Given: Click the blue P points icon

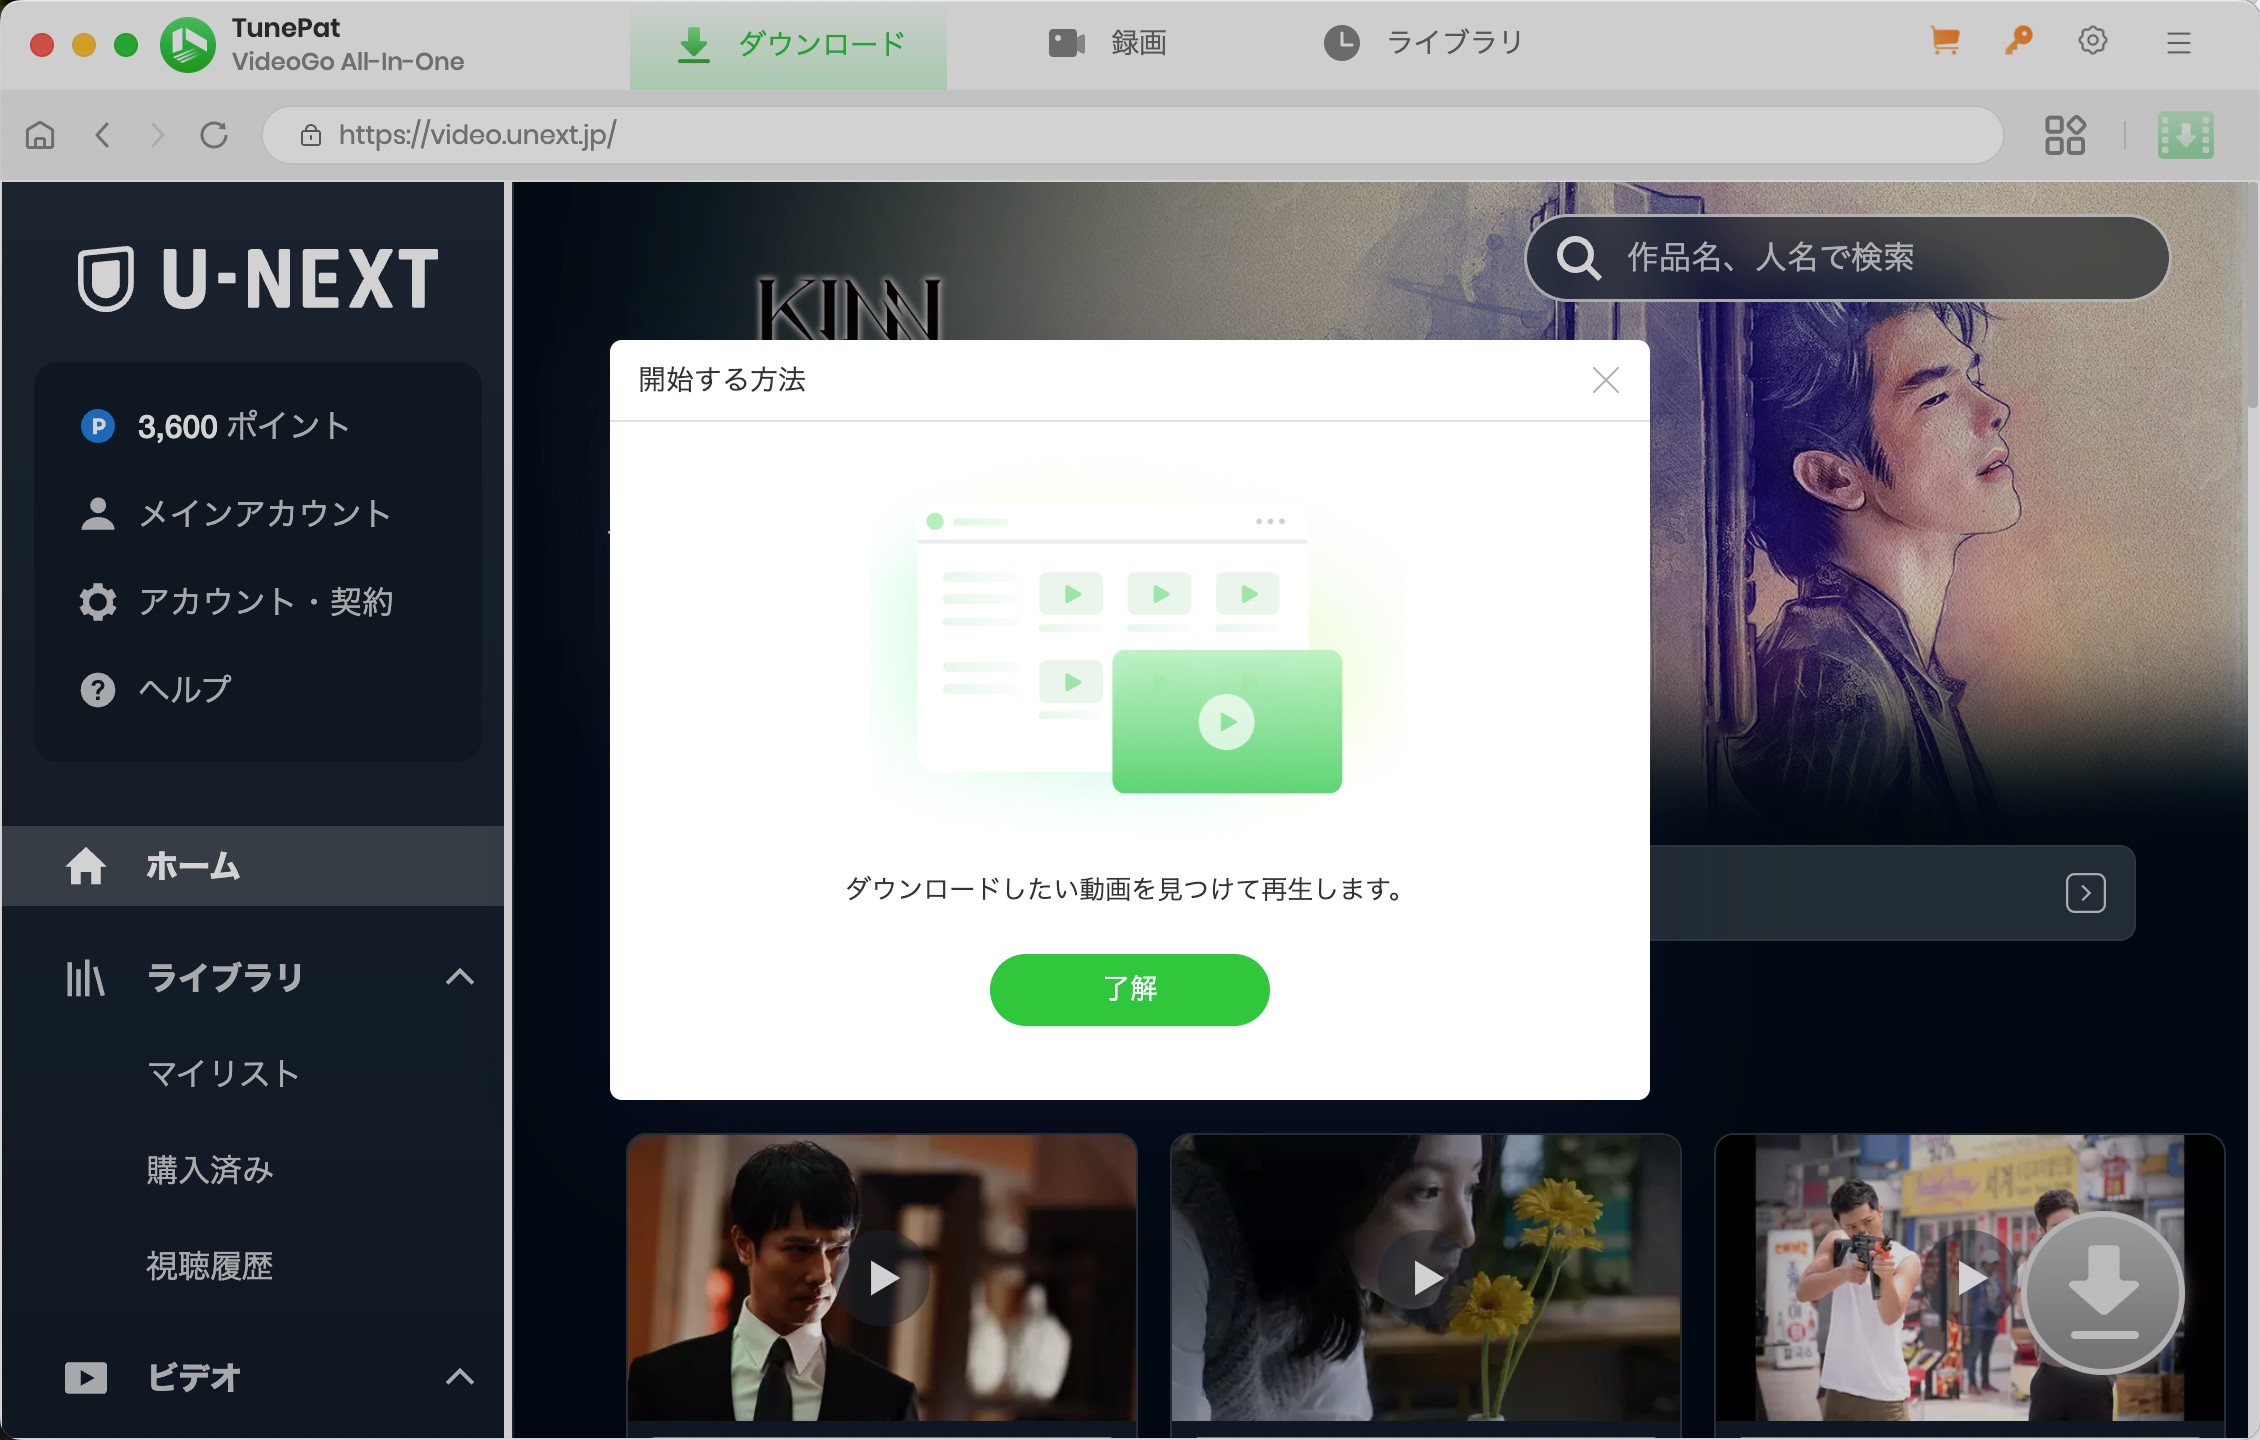Looking at the screenshot, I should tap(98, 427).
